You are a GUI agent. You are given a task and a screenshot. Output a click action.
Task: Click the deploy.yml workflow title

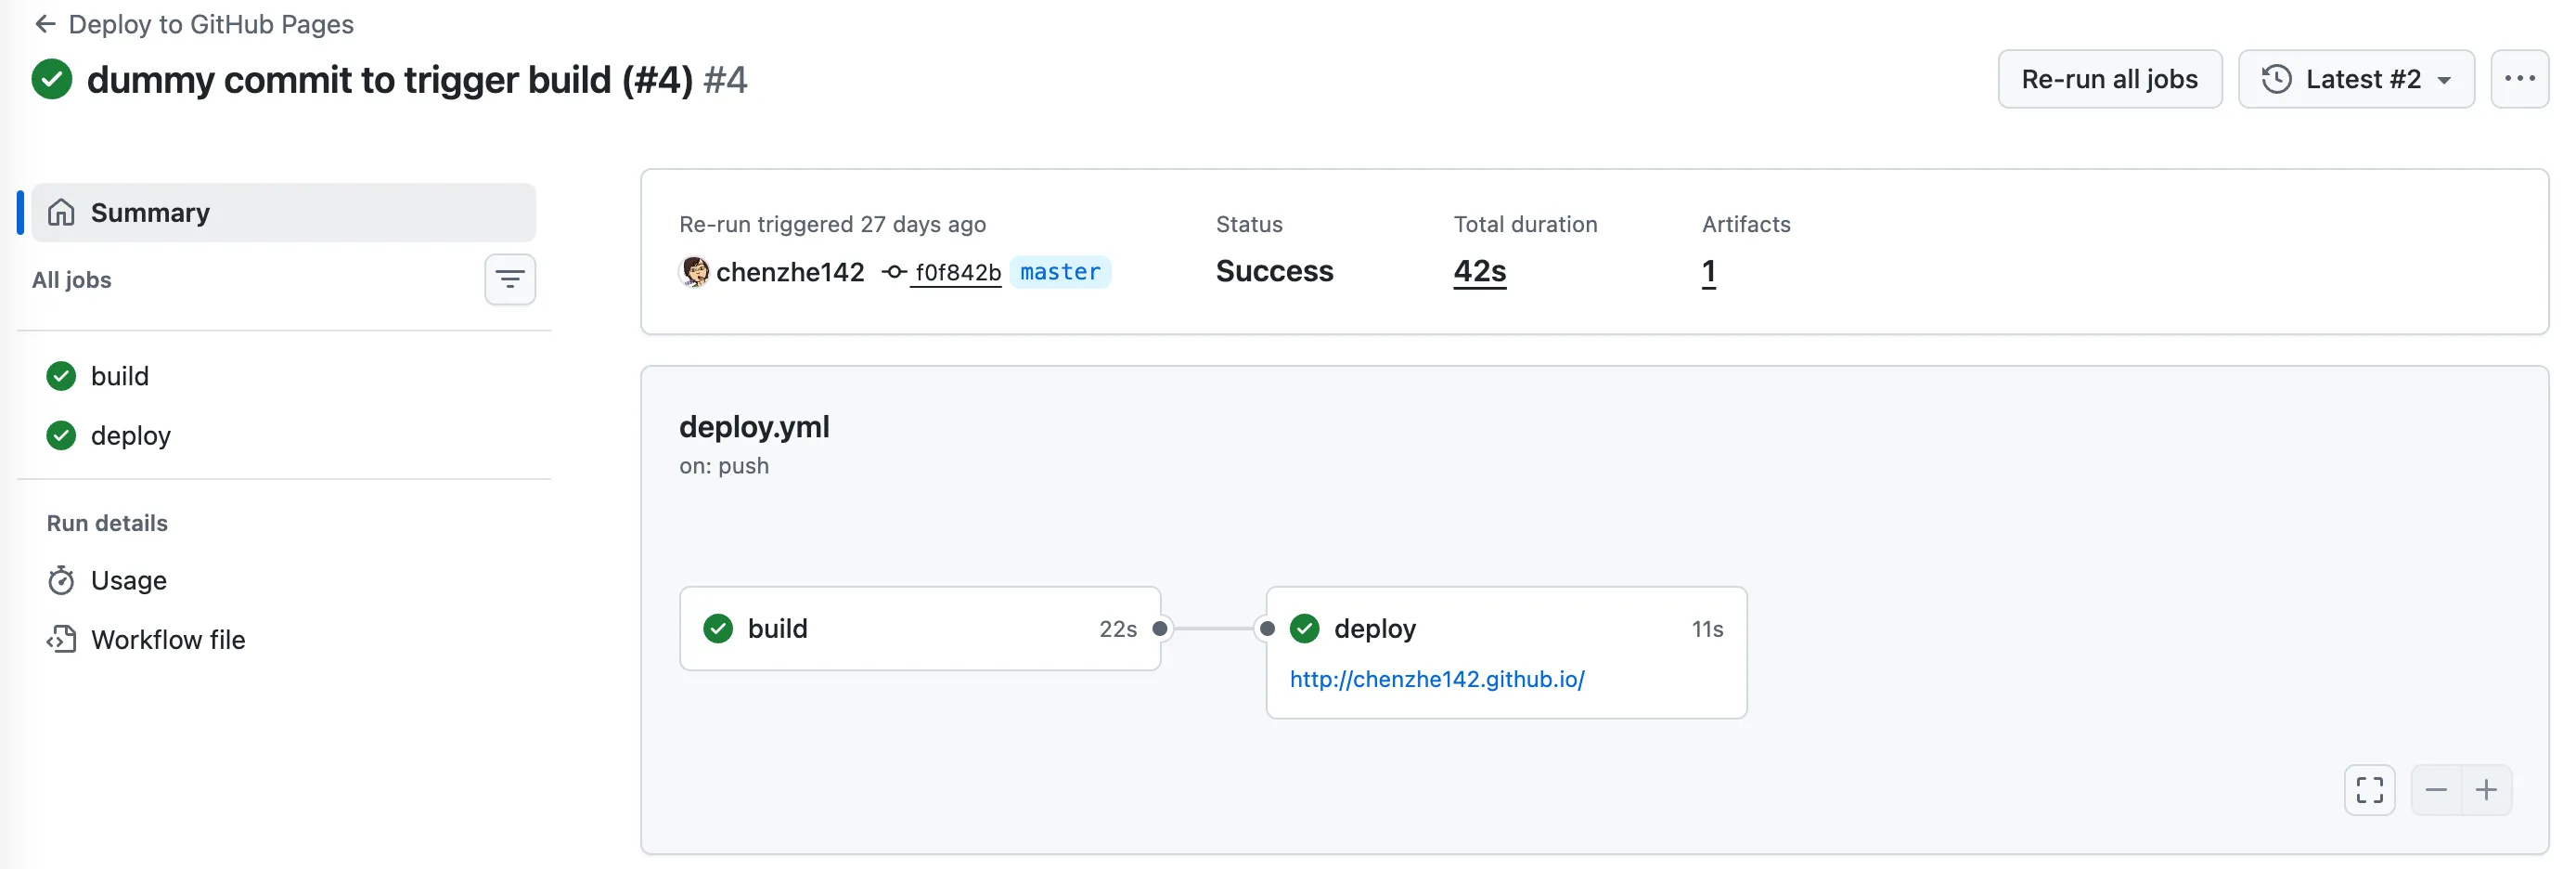tap(754, 427)
